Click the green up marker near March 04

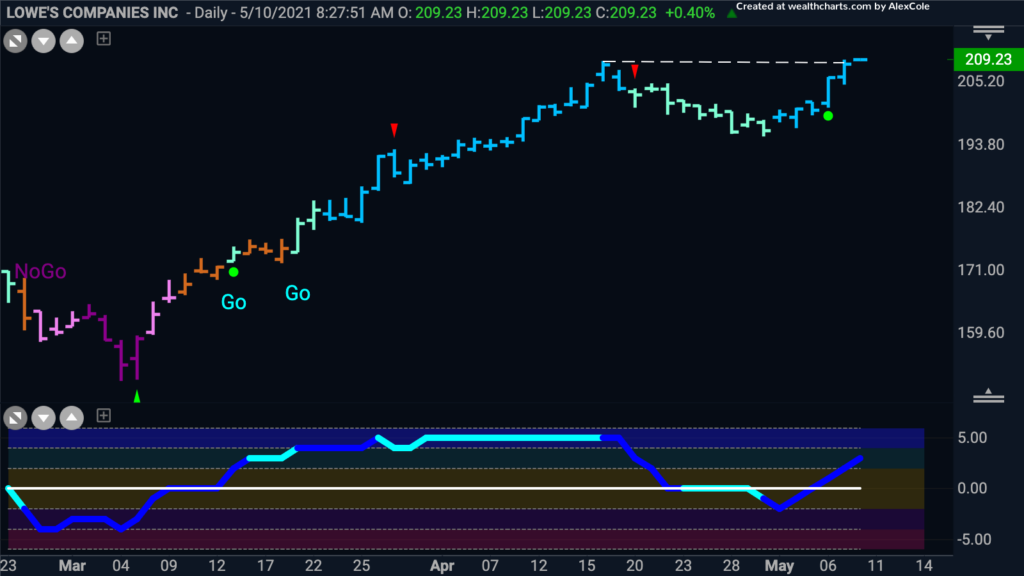(136, 396)
